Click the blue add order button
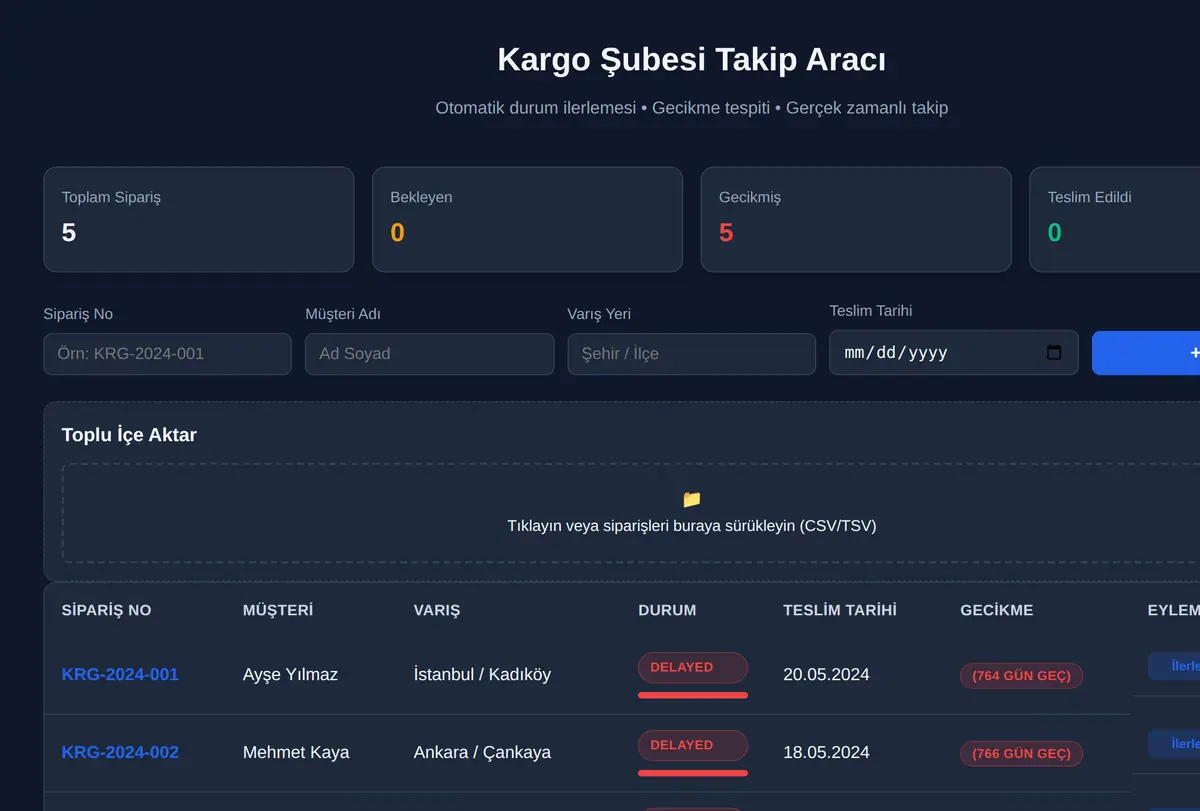The width and height of the screenshot is (1200, 811). [x=1146, y=353]
